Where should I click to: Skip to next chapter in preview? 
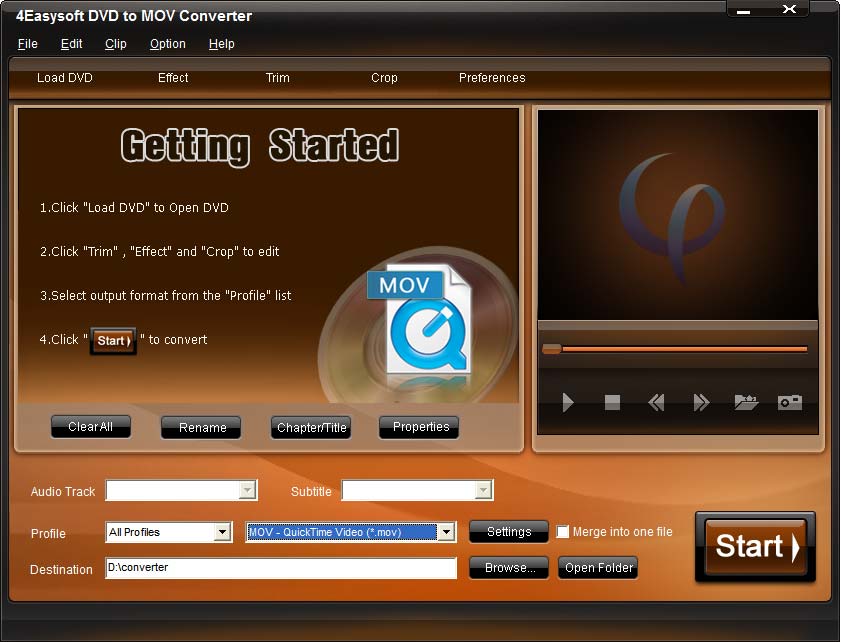click(x=701, y=402)
